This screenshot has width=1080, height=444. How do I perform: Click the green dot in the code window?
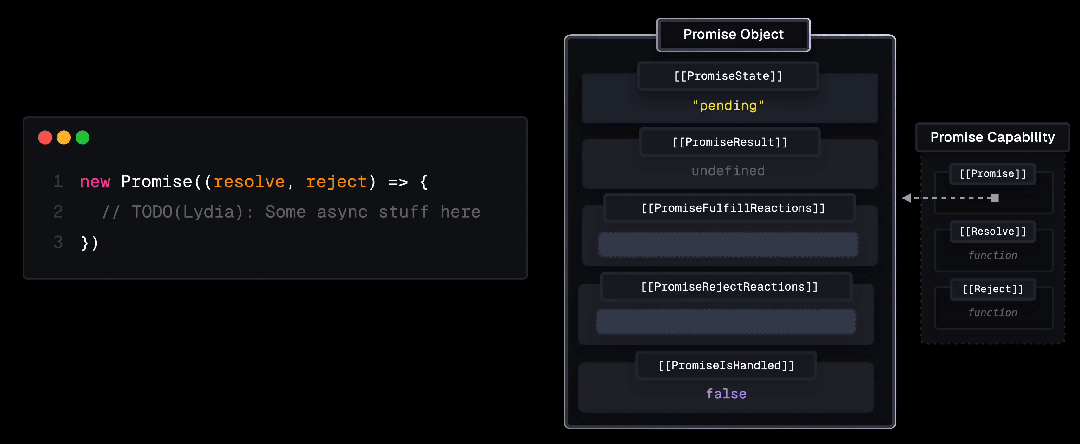click(x=83, y=138)
